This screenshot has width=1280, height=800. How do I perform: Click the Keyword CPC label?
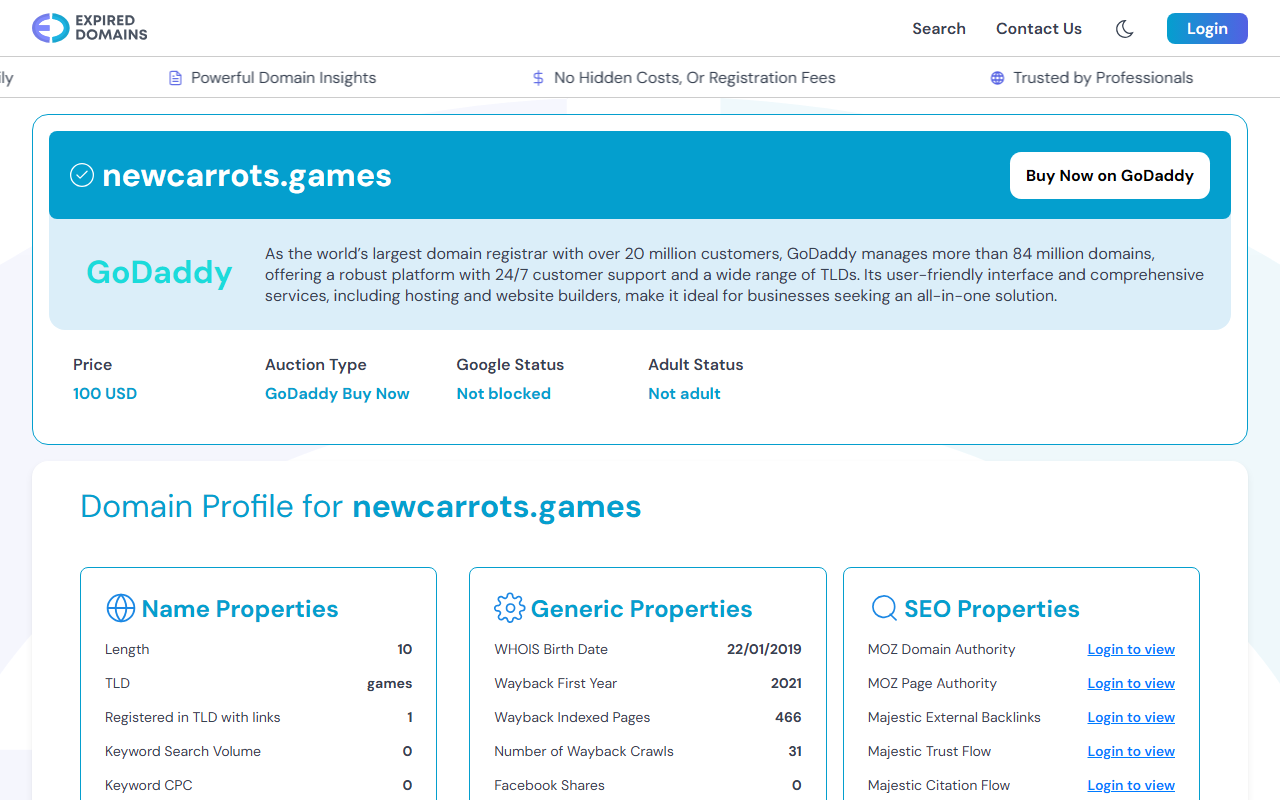(149, 785)
